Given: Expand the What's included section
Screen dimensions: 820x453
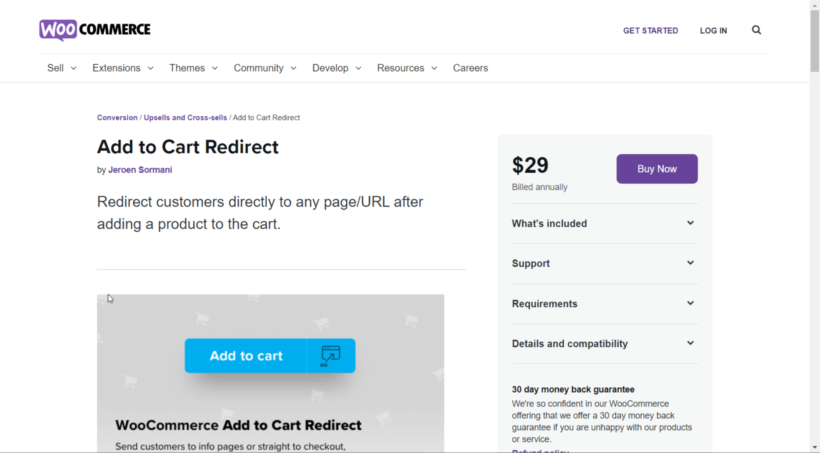Looking at the screenshot, I should pos(605,223).
